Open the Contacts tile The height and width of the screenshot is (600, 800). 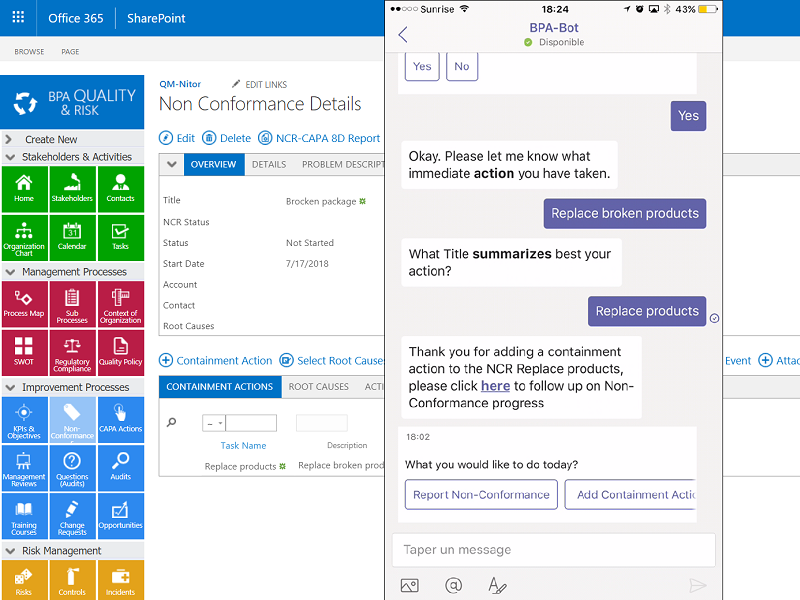(120, 189)
